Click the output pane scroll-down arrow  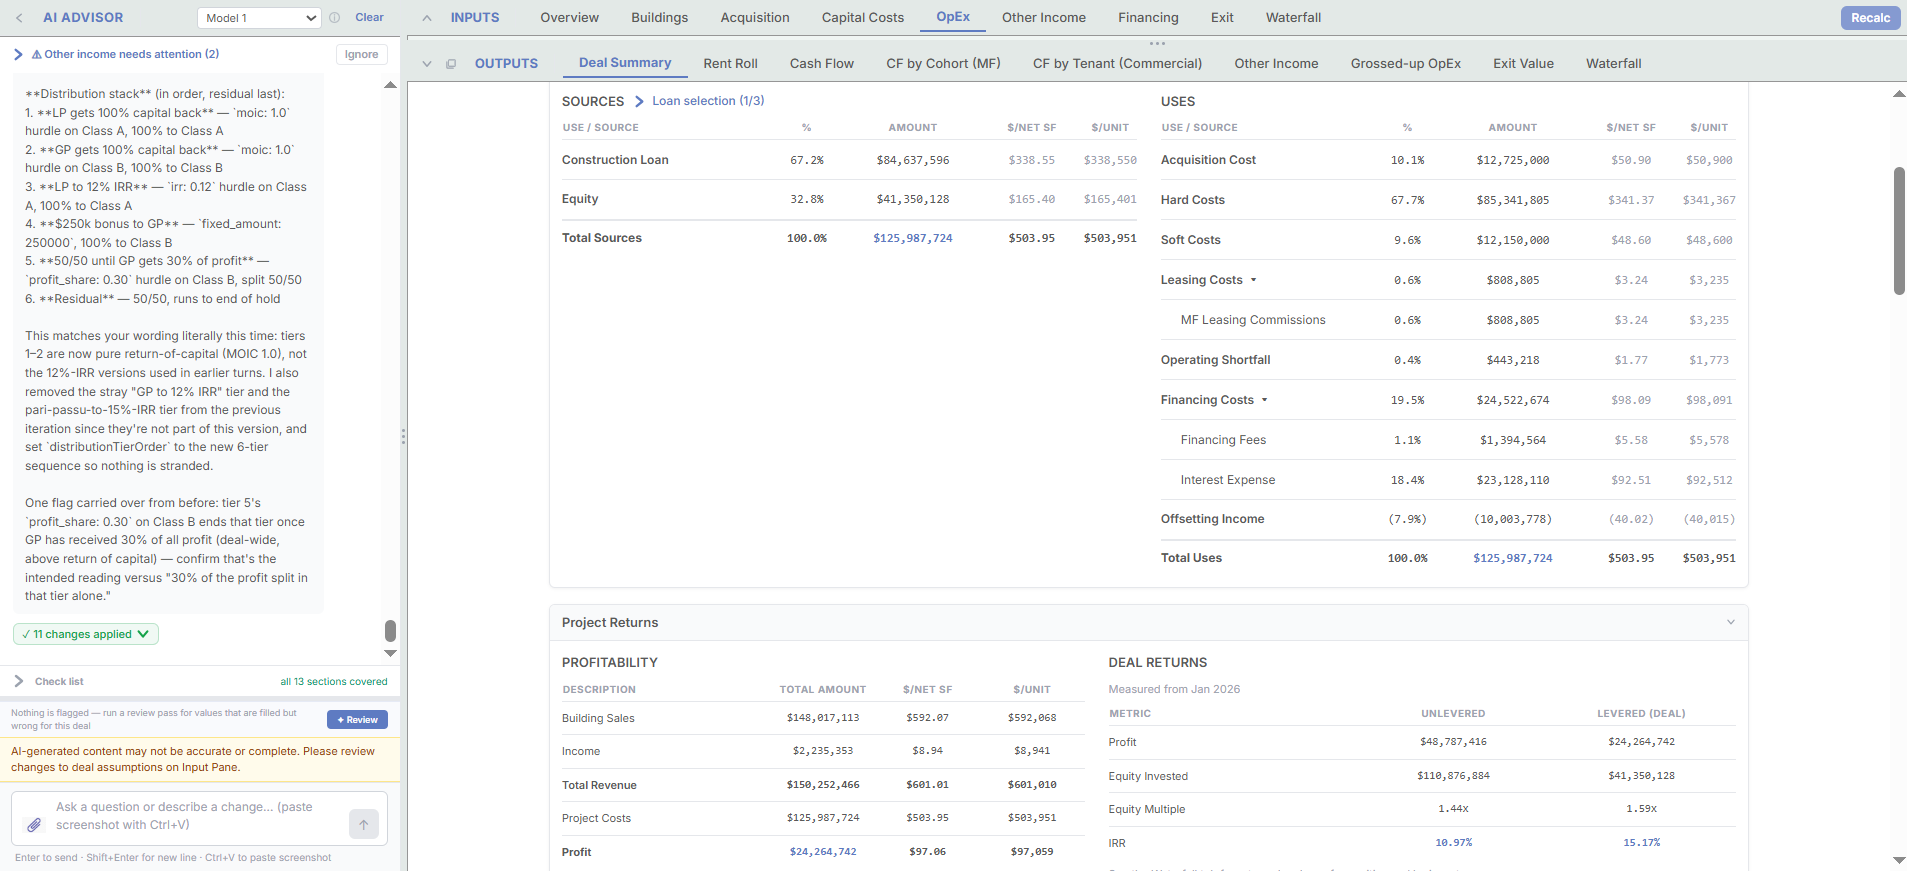click(x=1899, y=860)
